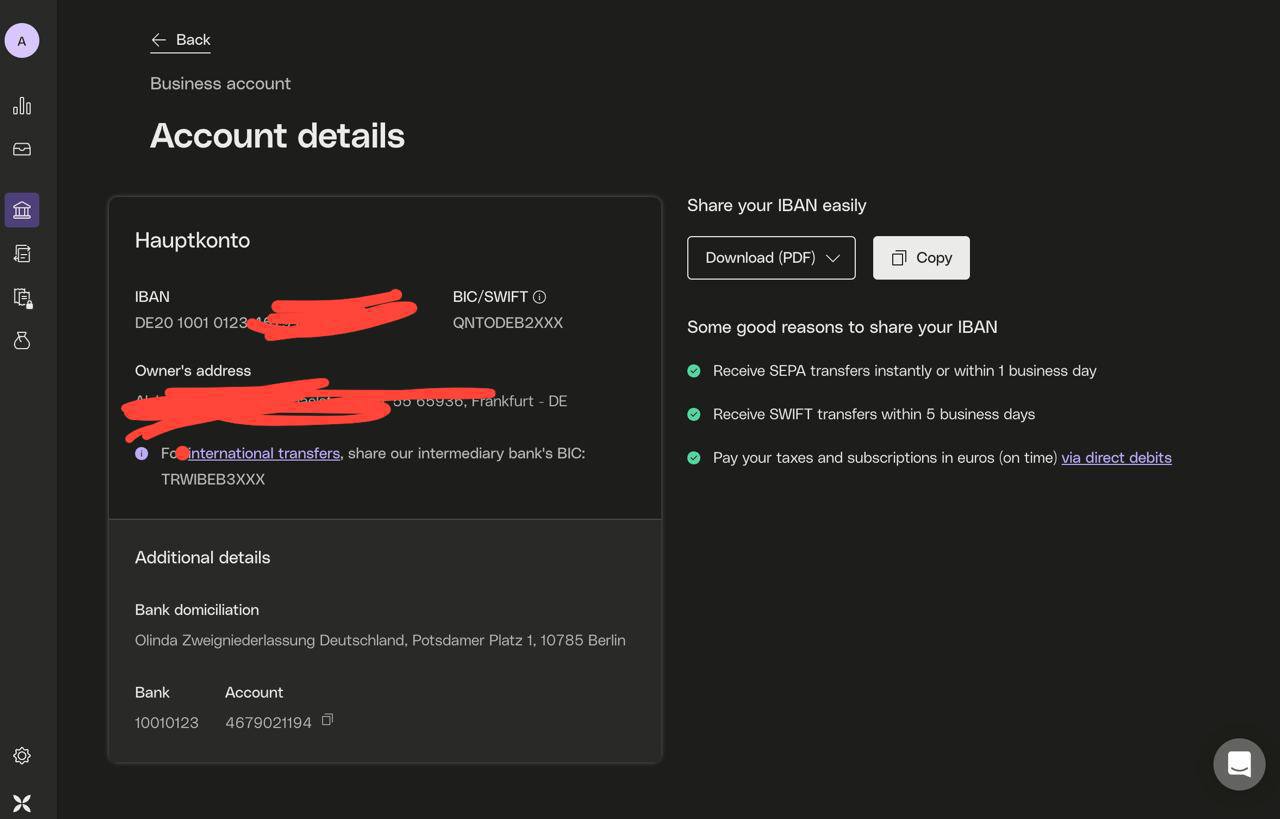Screen dimensions: 1280x819
Task: Click the Download (PDF) chevron arrow
Action: point(833,258)
